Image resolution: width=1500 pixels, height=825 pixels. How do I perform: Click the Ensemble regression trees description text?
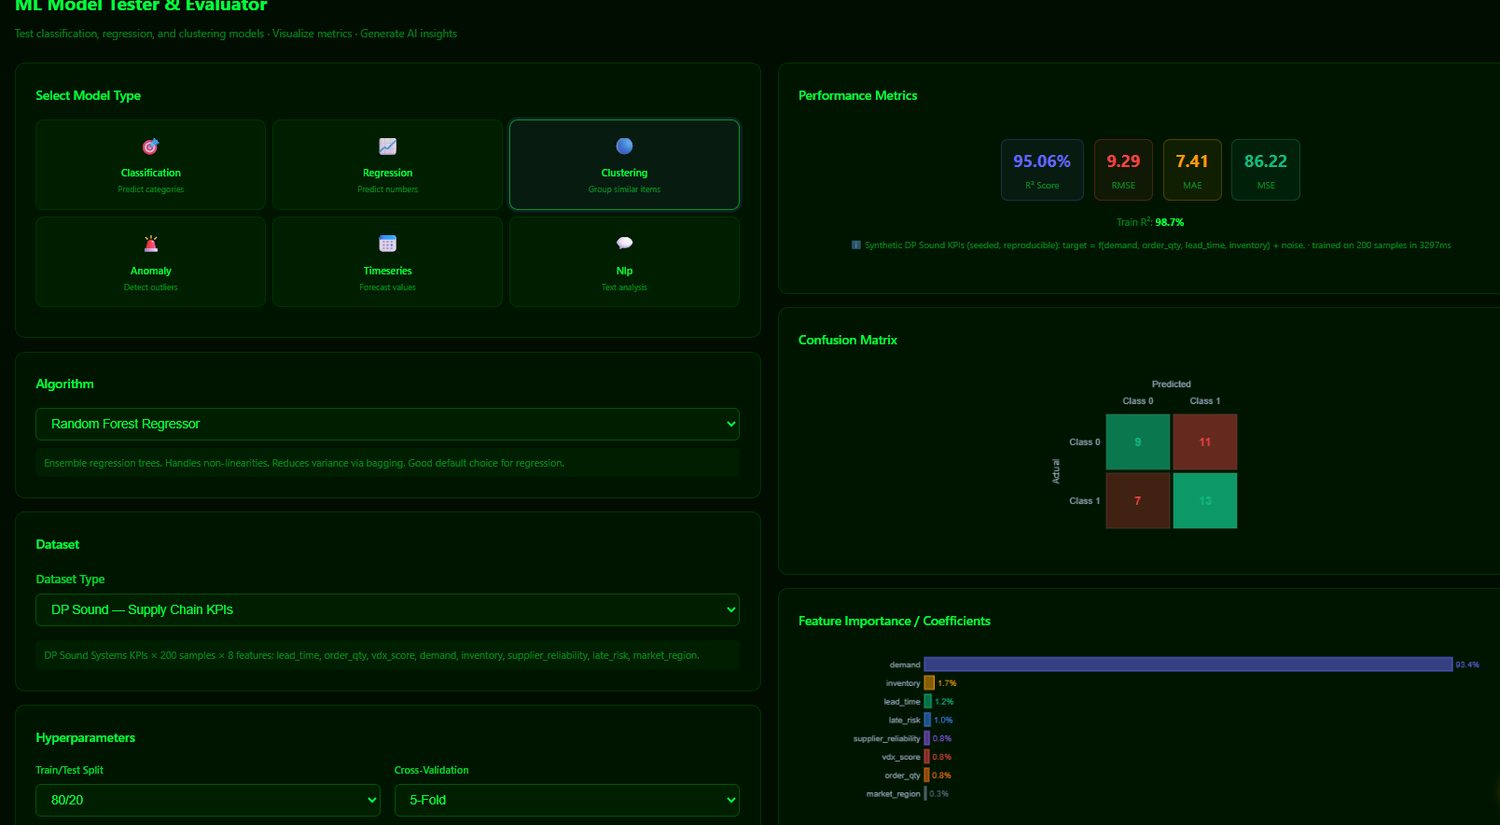click(304, 463)
